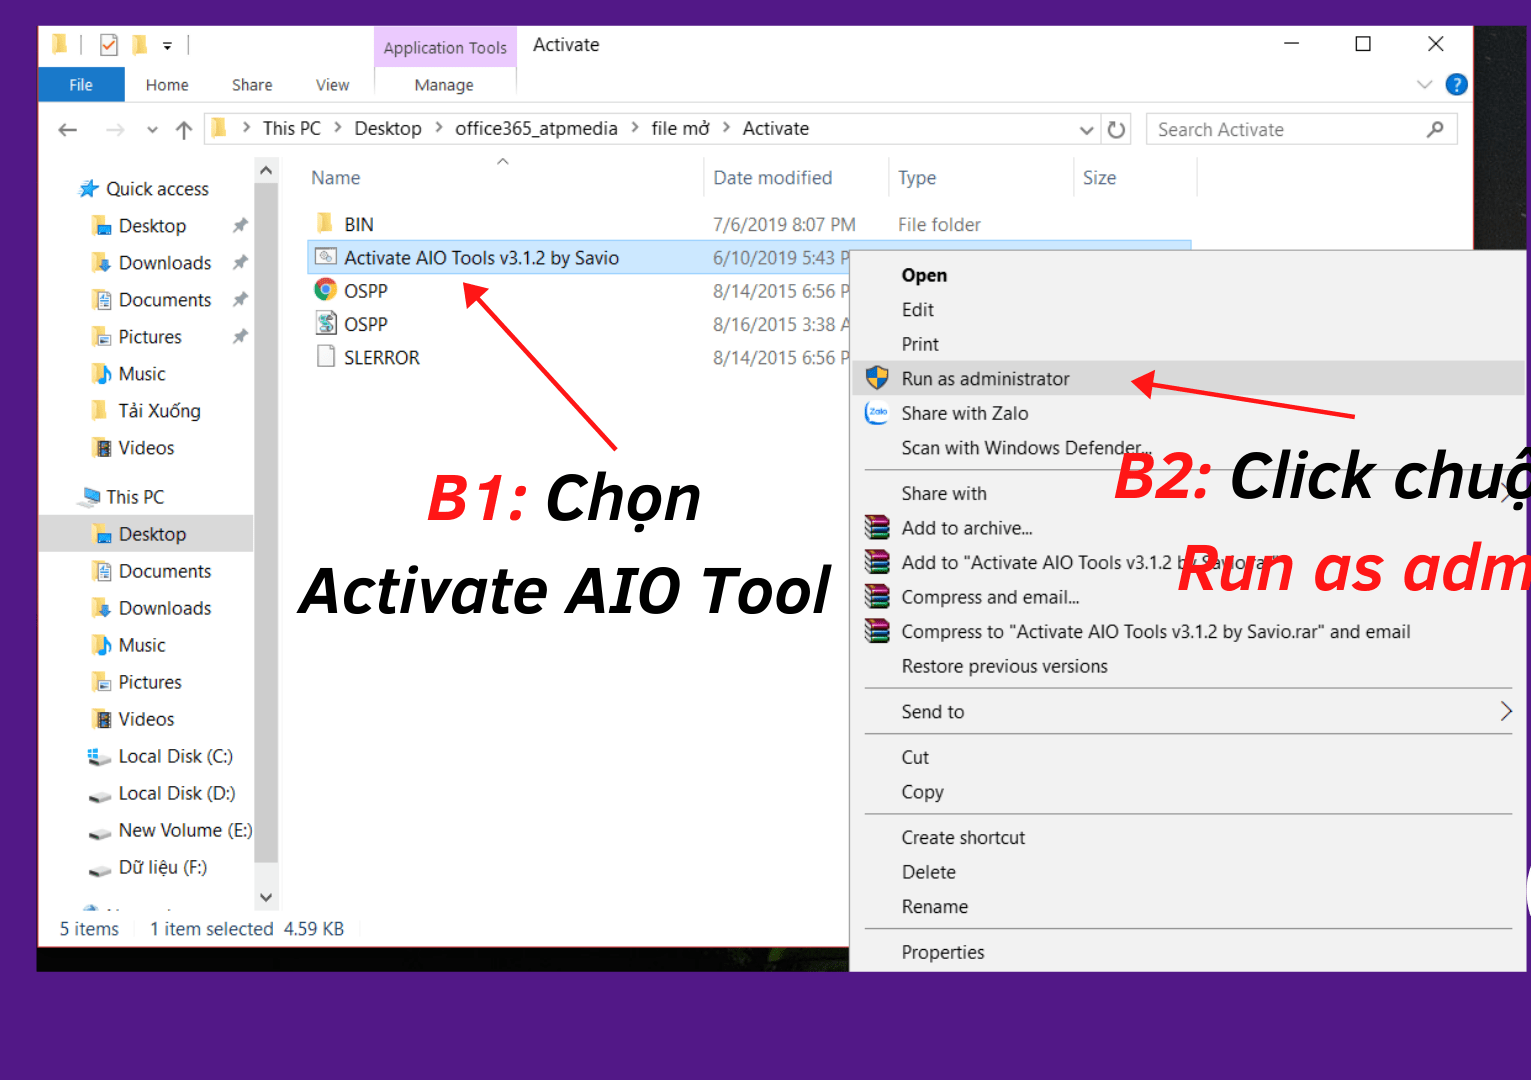Choose Restore previous versions
The width and height of the screenshot is (1531, 1080).
click(1004, 666)
